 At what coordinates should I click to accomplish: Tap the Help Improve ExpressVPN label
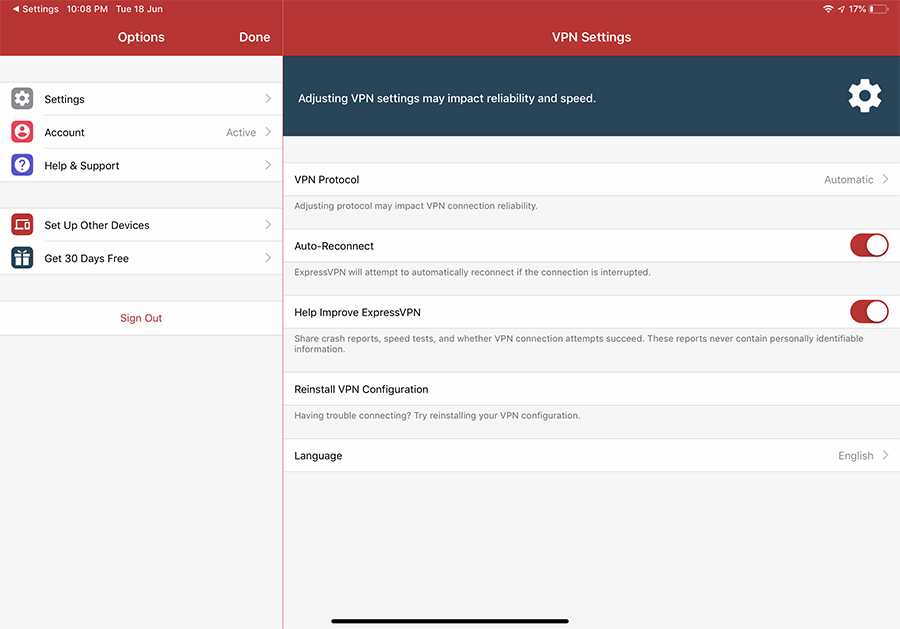[358, 313]
